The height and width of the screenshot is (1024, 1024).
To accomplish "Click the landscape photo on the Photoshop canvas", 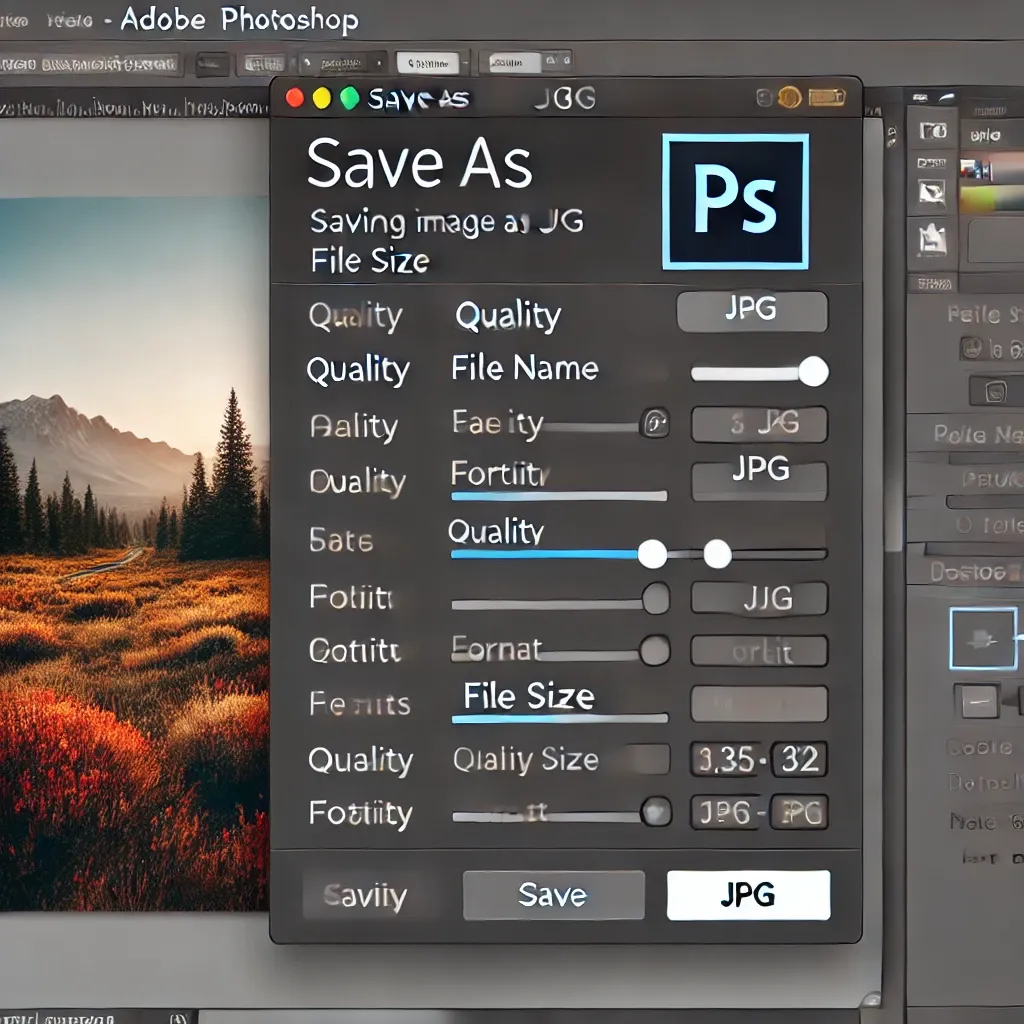I will [x=134, y=554].
